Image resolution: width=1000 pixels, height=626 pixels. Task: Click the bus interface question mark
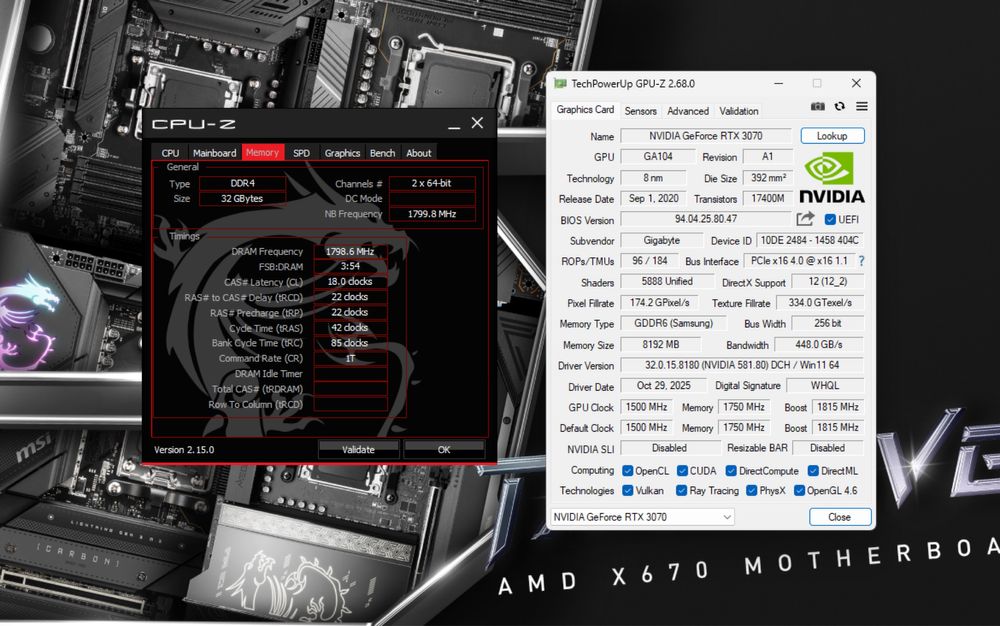861,261
